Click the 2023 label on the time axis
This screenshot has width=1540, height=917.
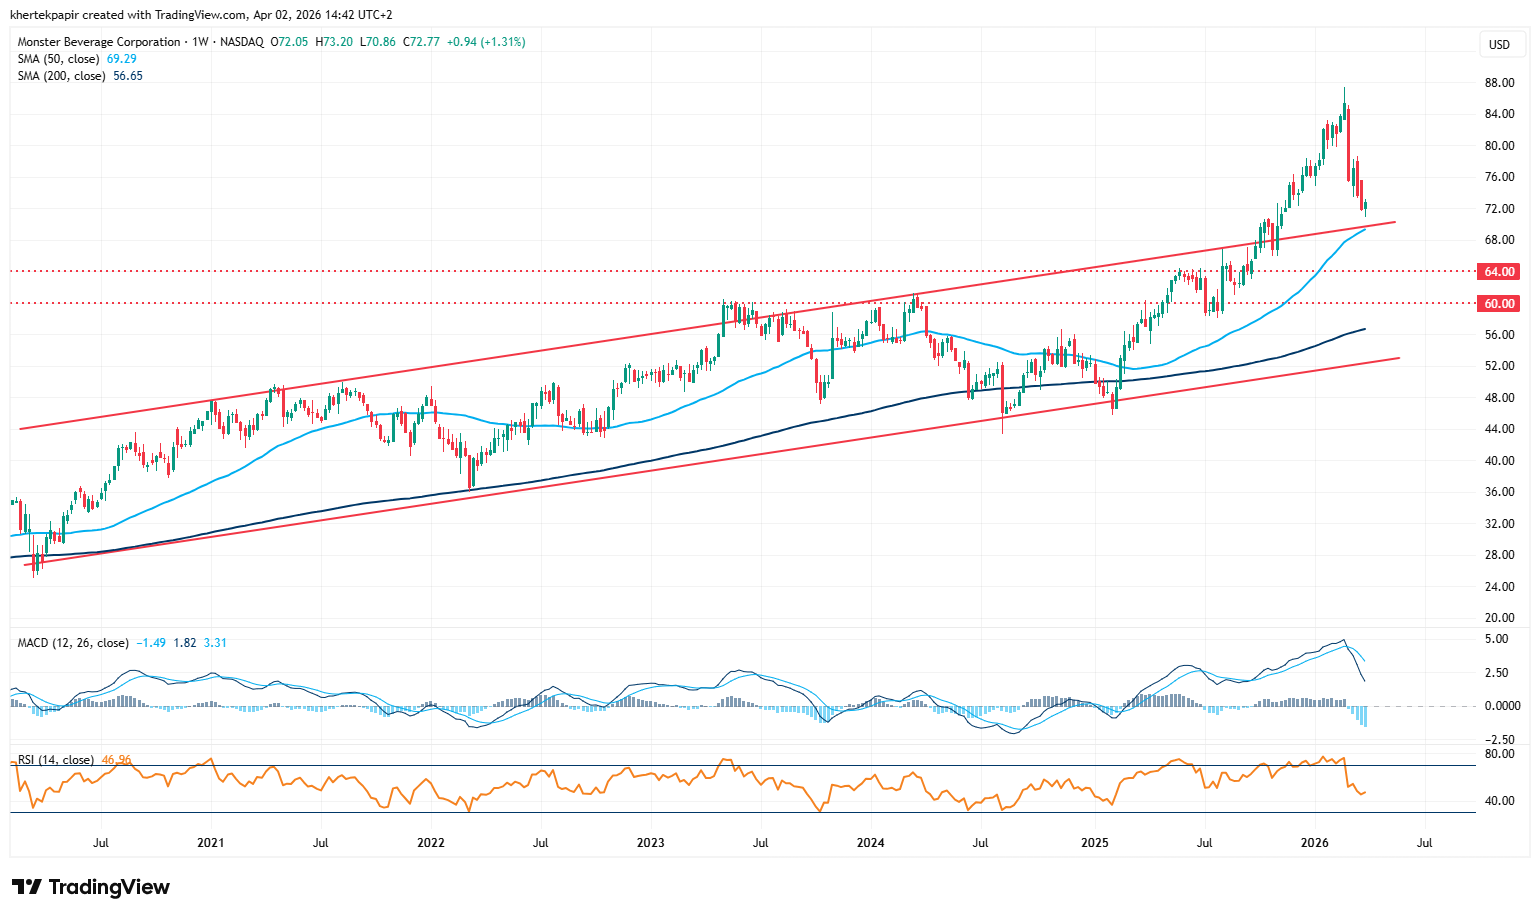pyautogui.click(x=650, y=843)
